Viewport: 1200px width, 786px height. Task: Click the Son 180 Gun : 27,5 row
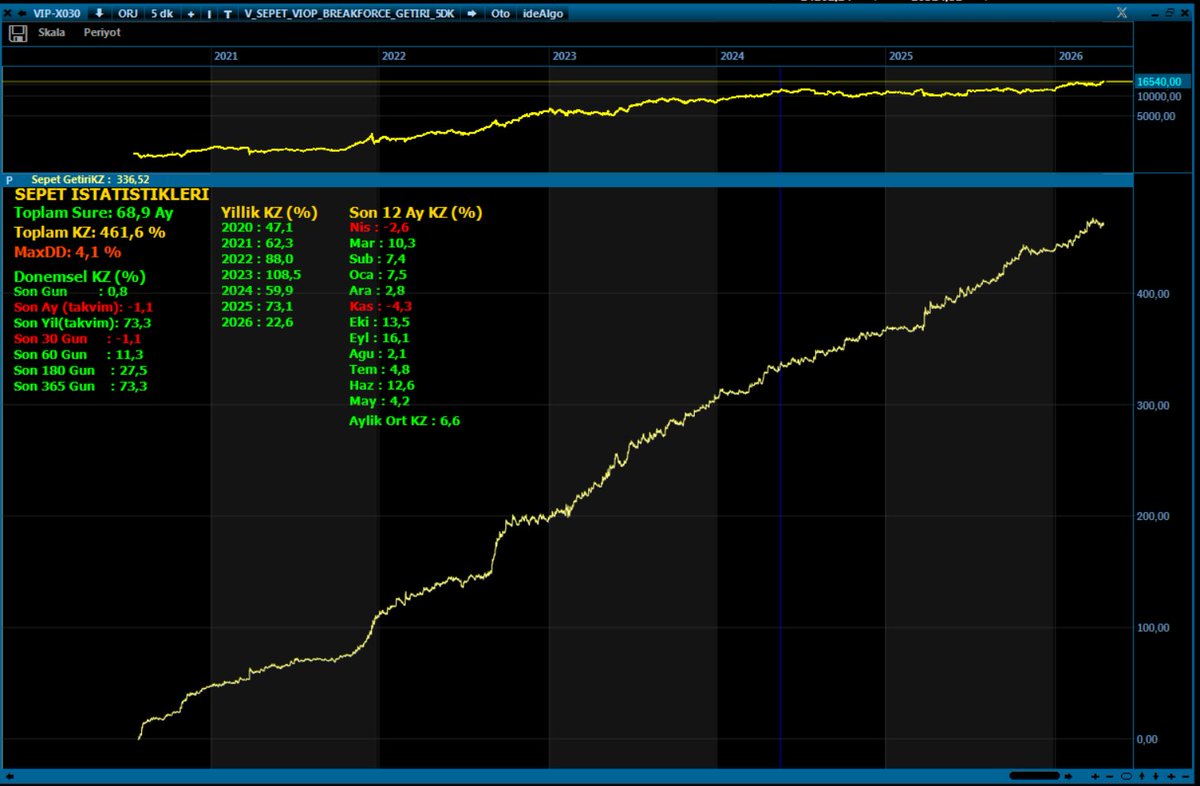[81, 371]
